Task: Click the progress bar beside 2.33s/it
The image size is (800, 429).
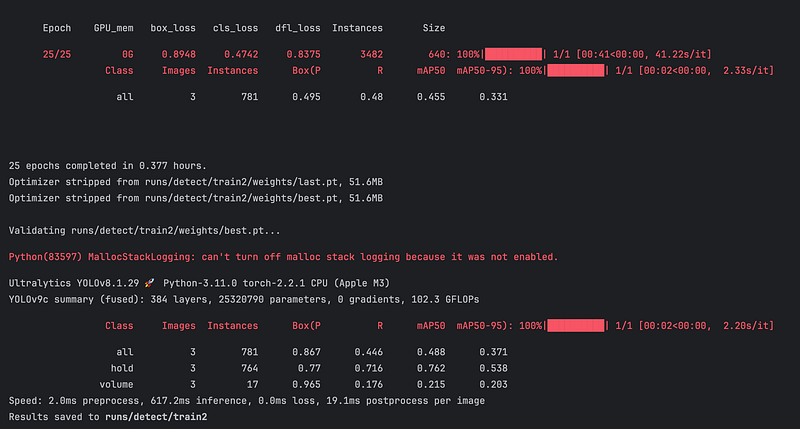Action: click(x=576, y=70)
